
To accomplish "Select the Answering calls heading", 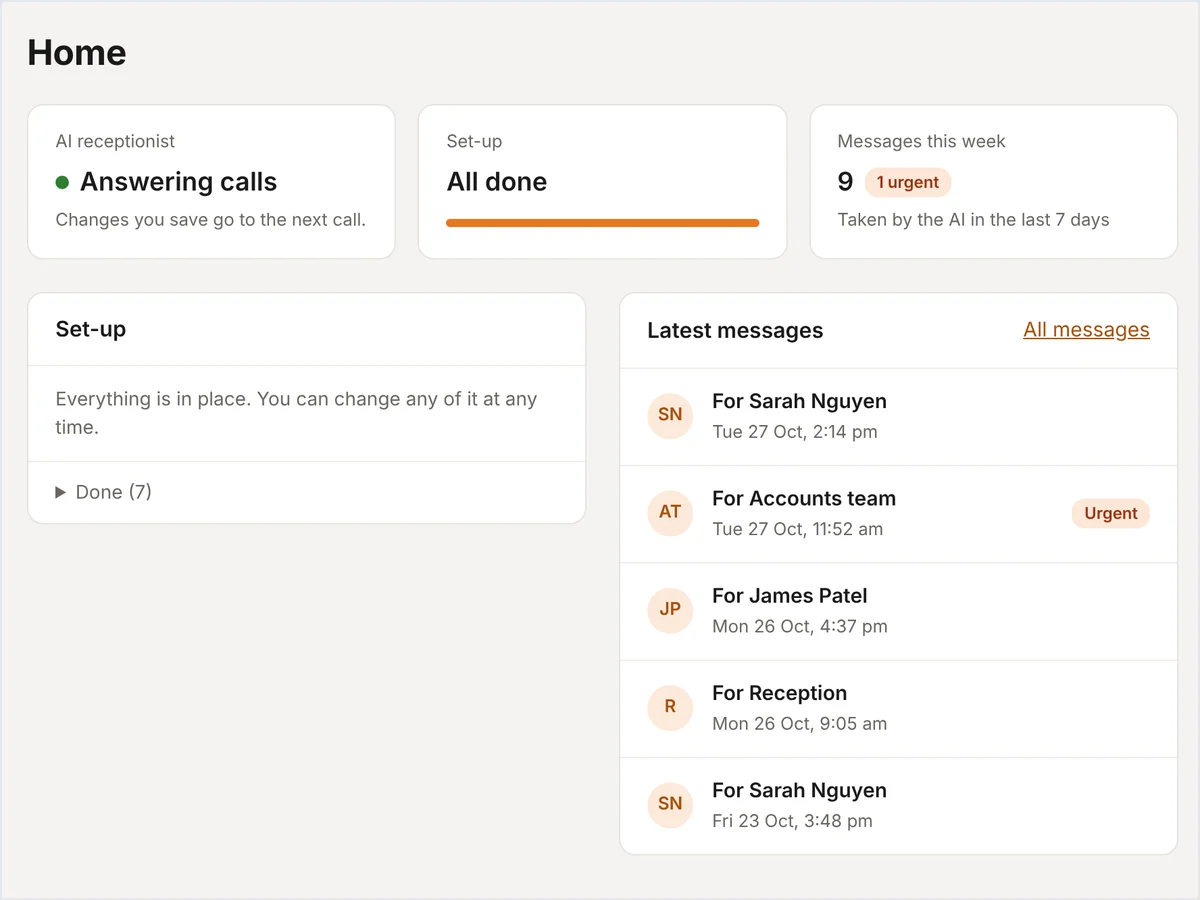I will tap(178, 182).
